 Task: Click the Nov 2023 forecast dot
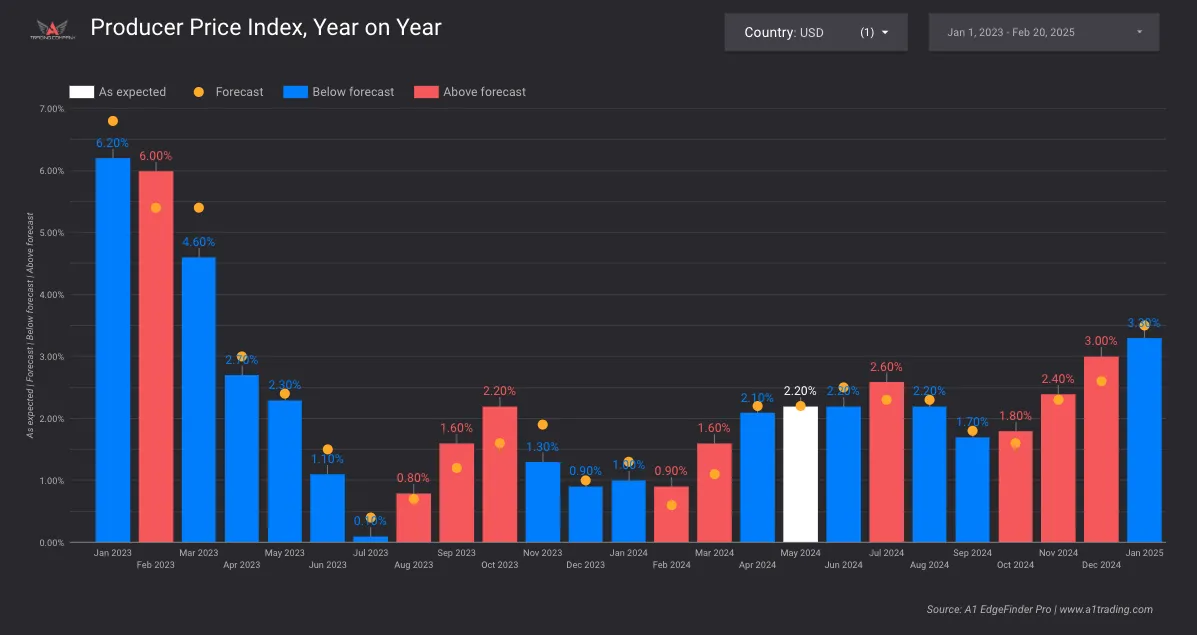point(542,425)
